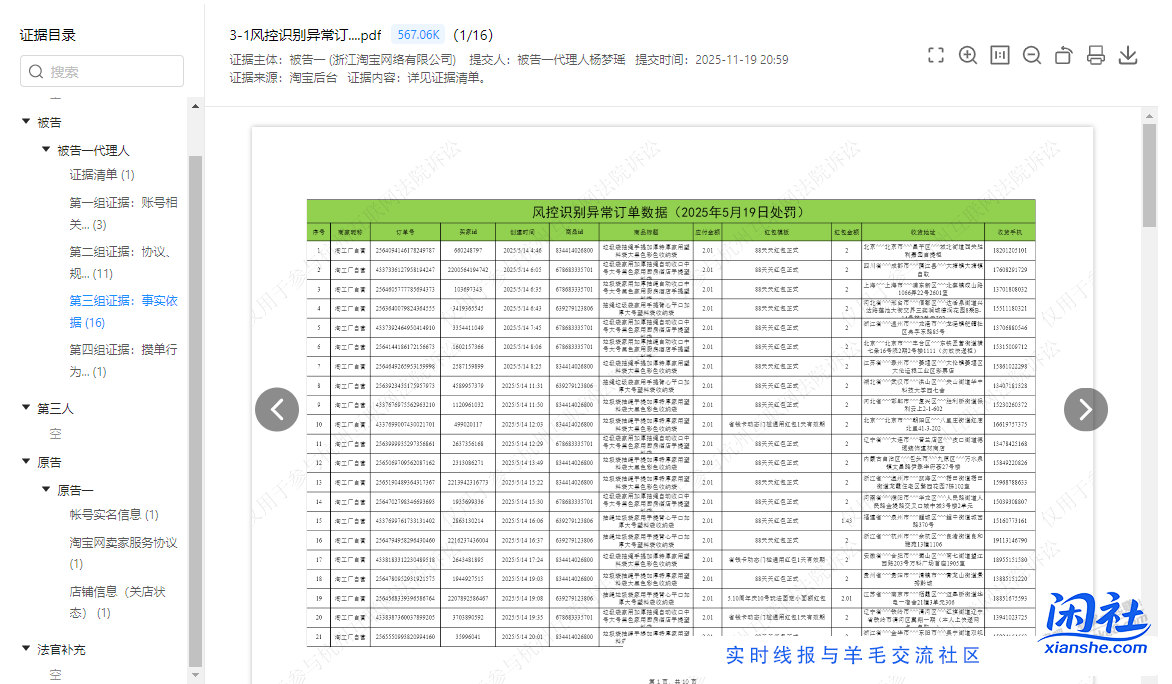The height and width of the screenshot is (684, 1172).
Task: Collapse the 原告一 section
Action: pos(44,489)
